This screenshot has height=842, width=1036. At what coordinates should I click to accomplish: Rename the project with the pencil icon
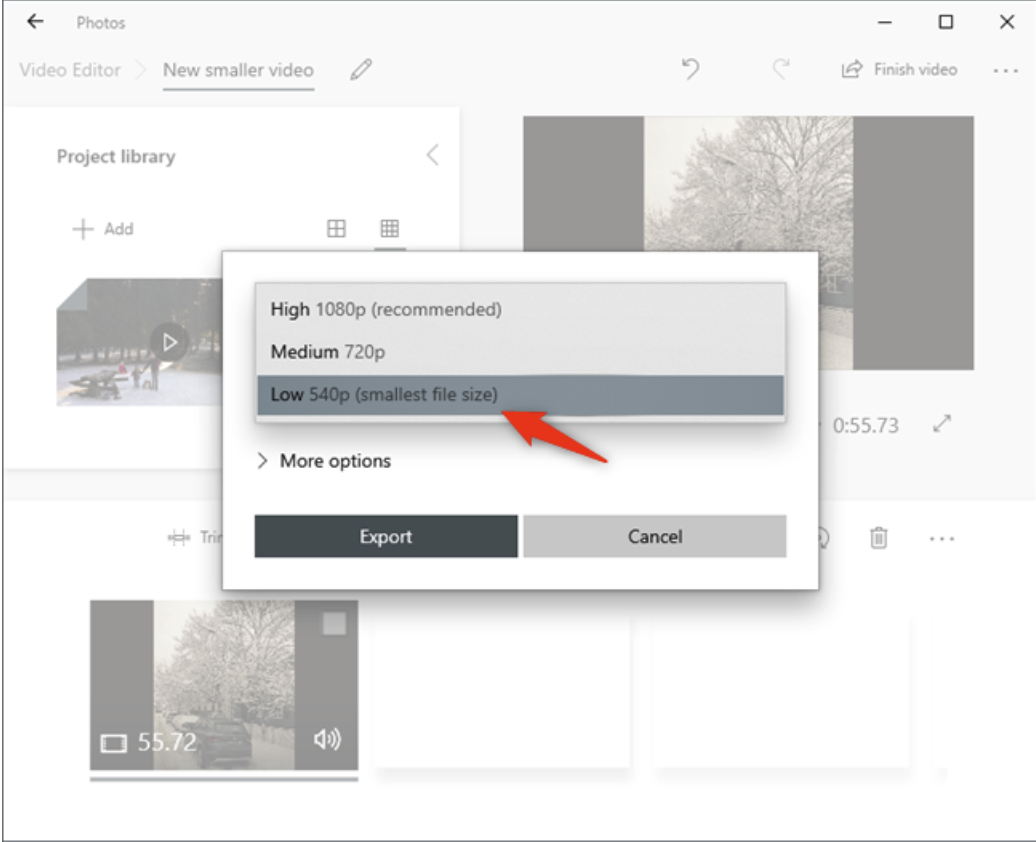pyautogui.click(x=360, y=68)
